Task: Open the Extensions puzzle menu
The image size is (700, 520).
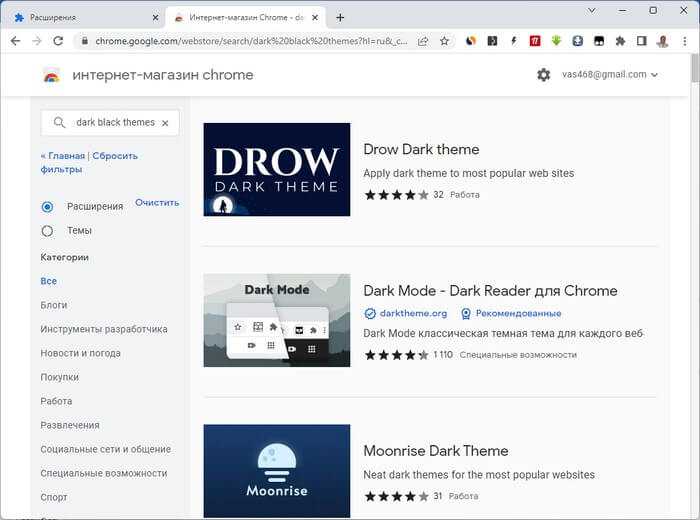Action: (x=620, y=41)
